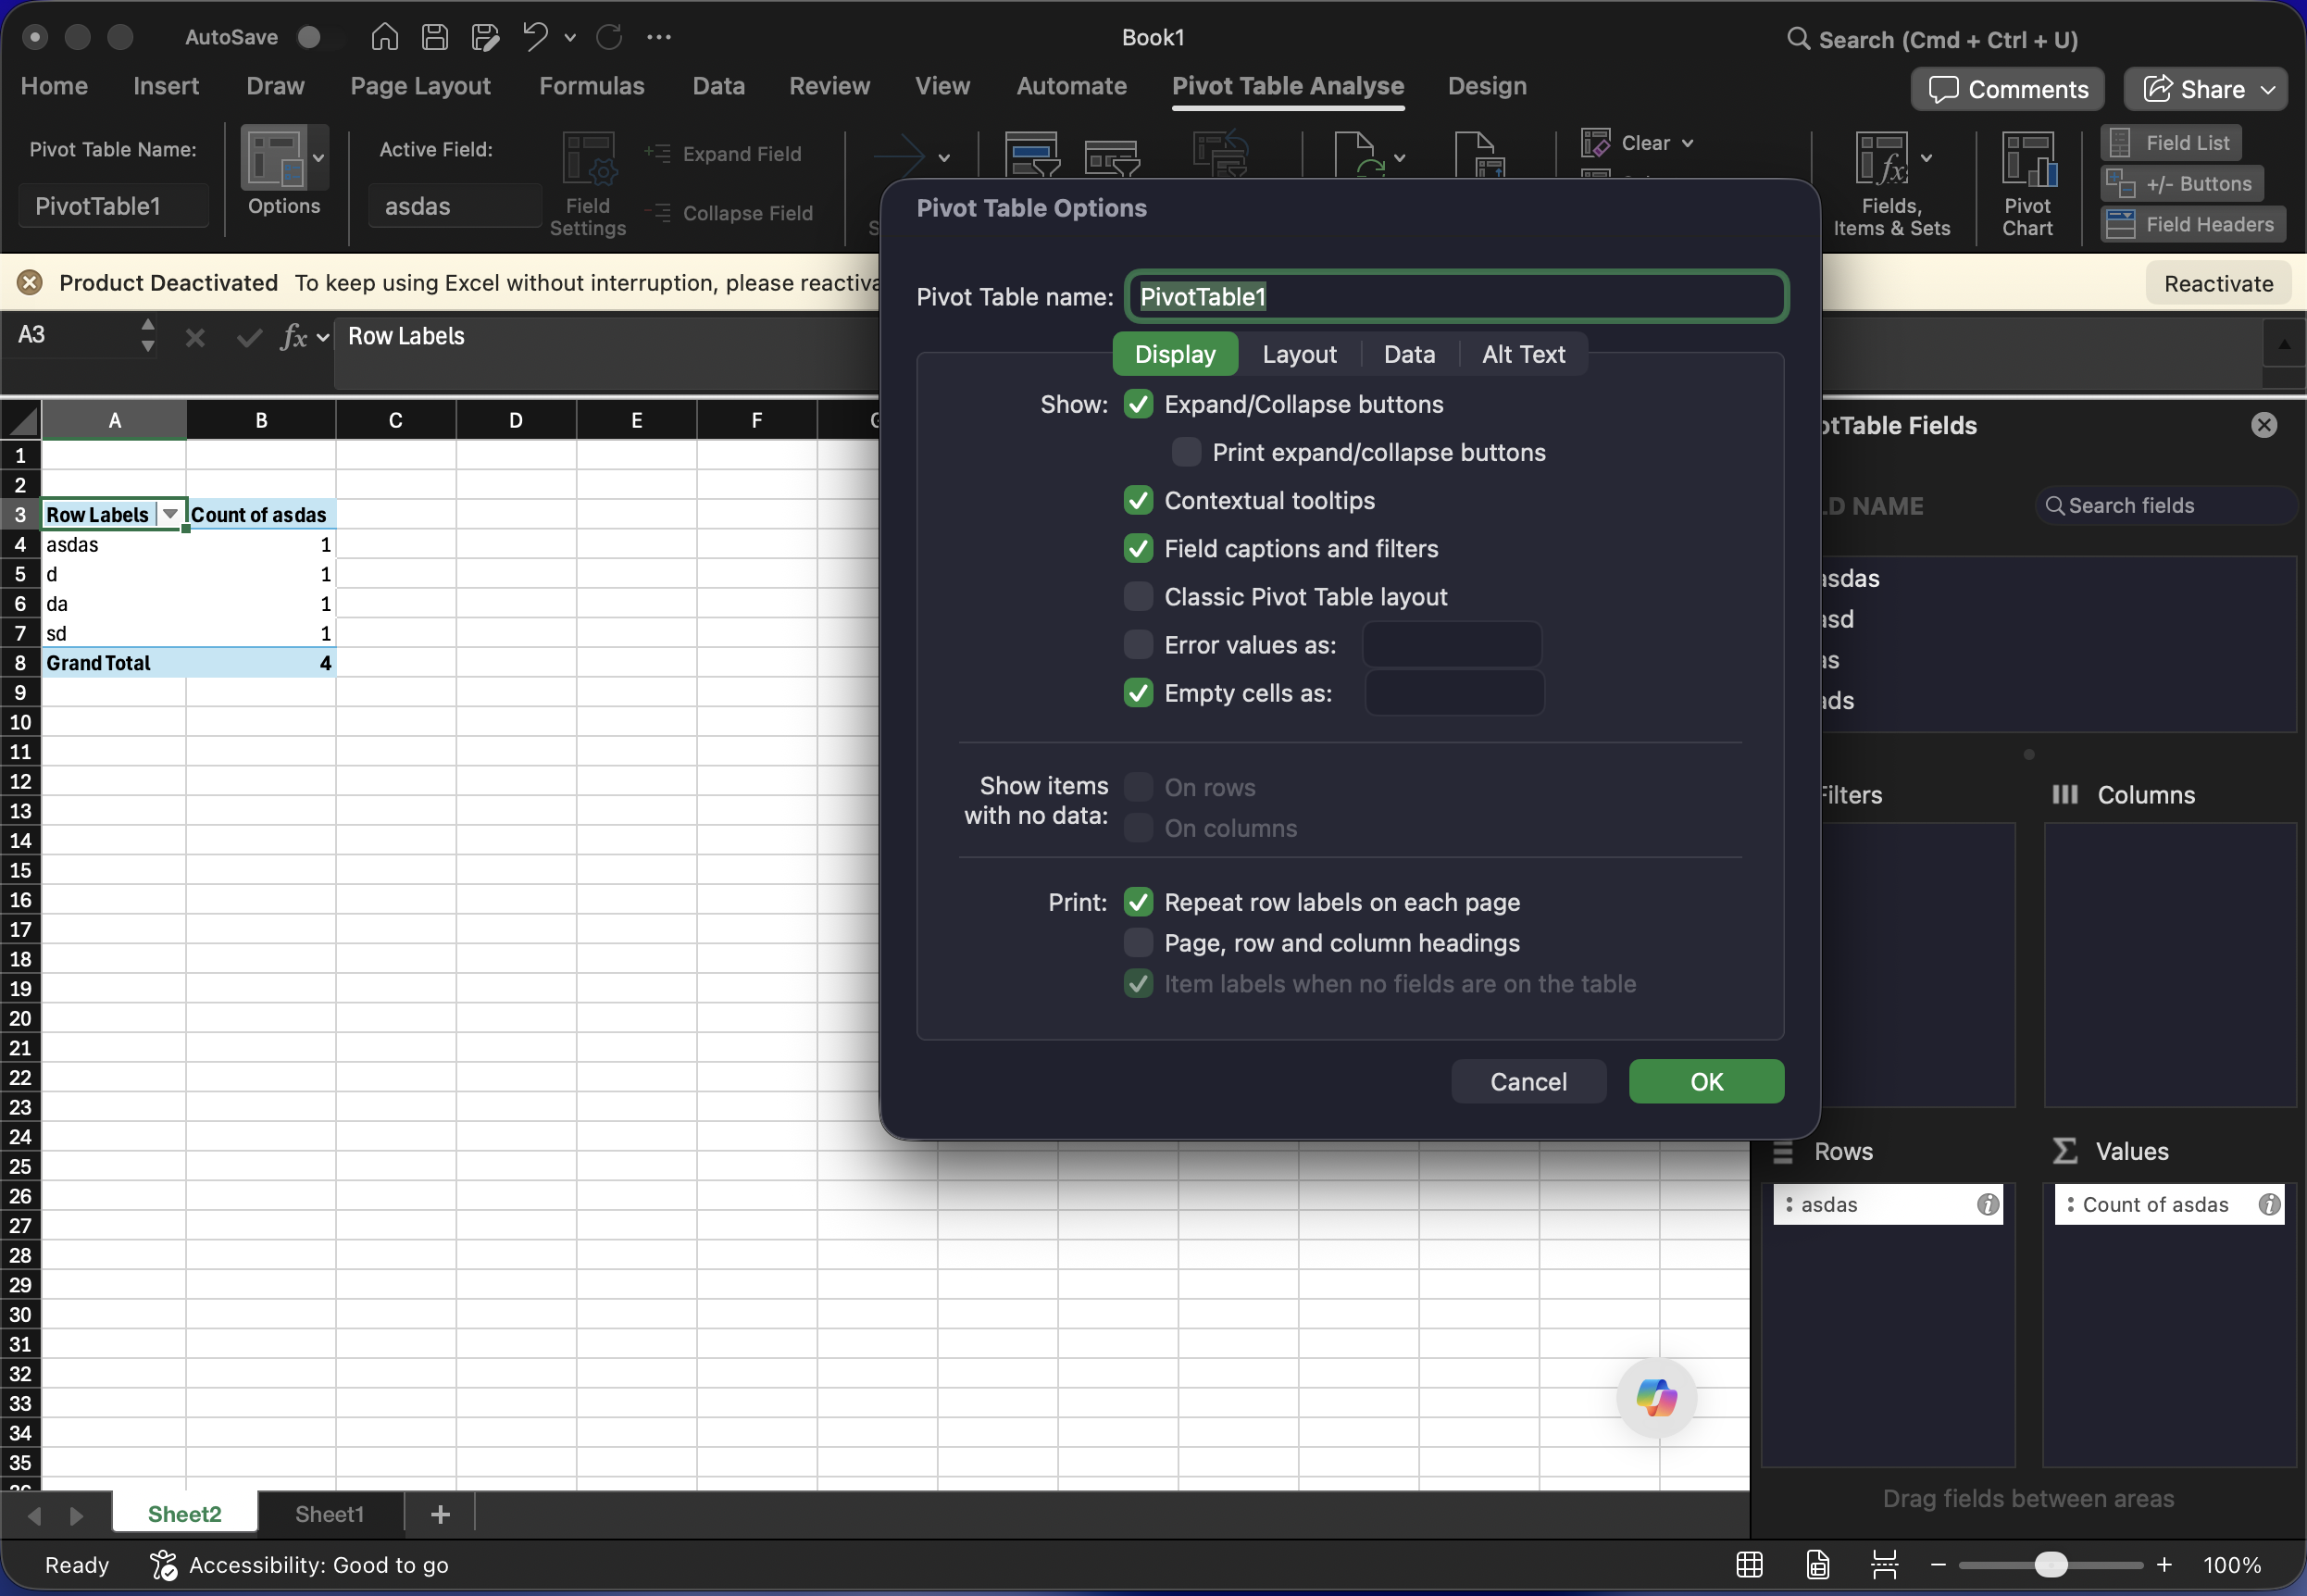Uncheck Expand/Collapse buttons checkbox
This screenshot has width=2307, height=1596.
(1138, 404)
